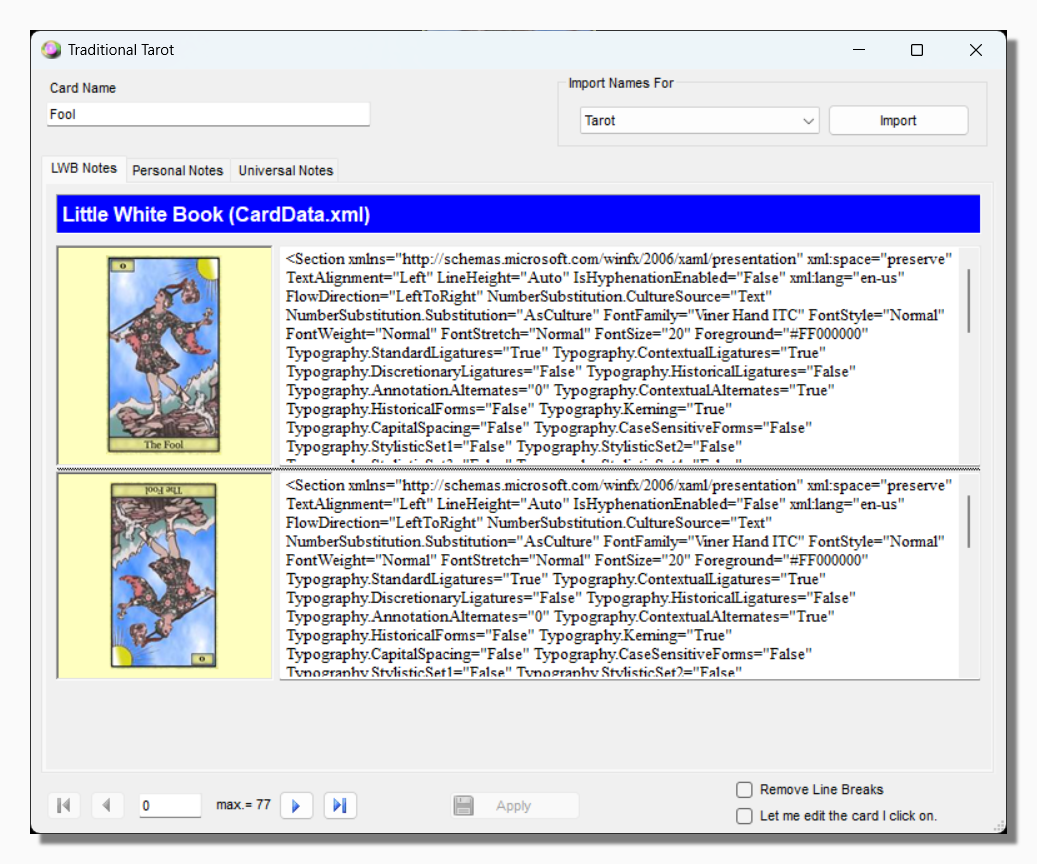Go to the previous card record
Viewport: 1037px width, 864px height.
tap(107, 805)
